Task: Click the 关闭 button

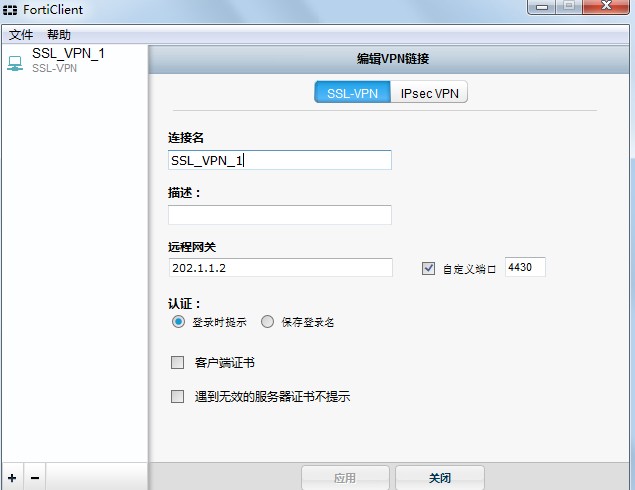Action: click(440, 478)
